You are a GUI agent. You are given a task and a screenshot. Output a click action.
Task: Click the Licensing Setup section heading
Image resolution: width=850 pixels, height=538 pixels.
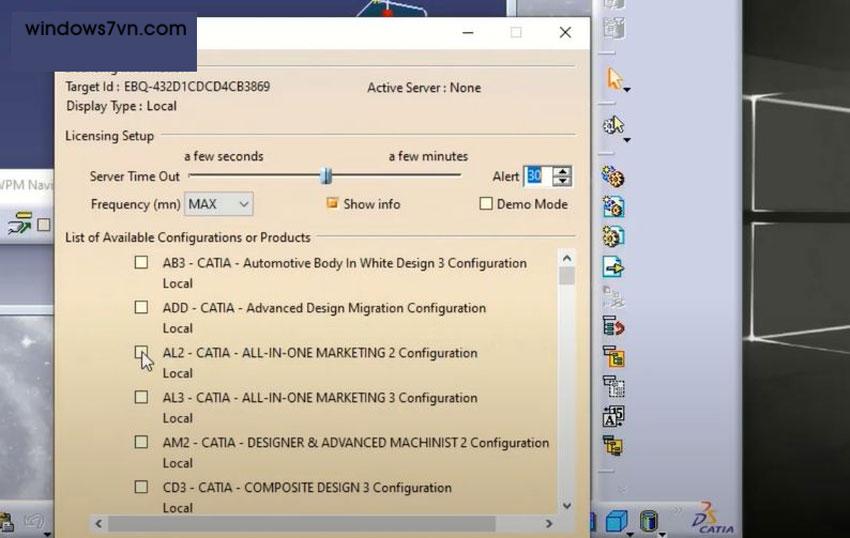110,136
